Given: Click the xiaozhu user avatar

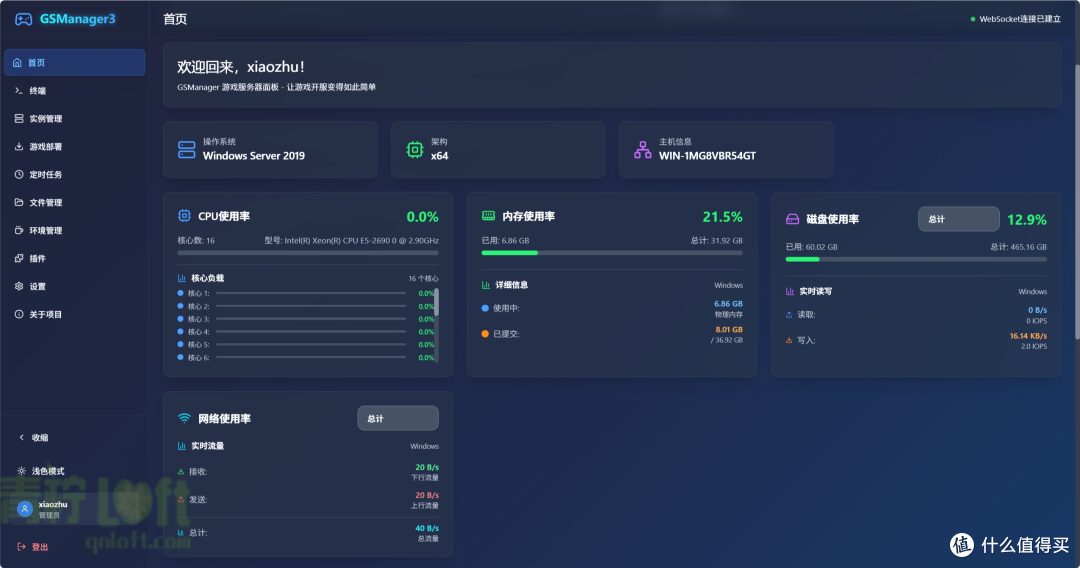Looking at the screenshot, I should click(25, 509).
